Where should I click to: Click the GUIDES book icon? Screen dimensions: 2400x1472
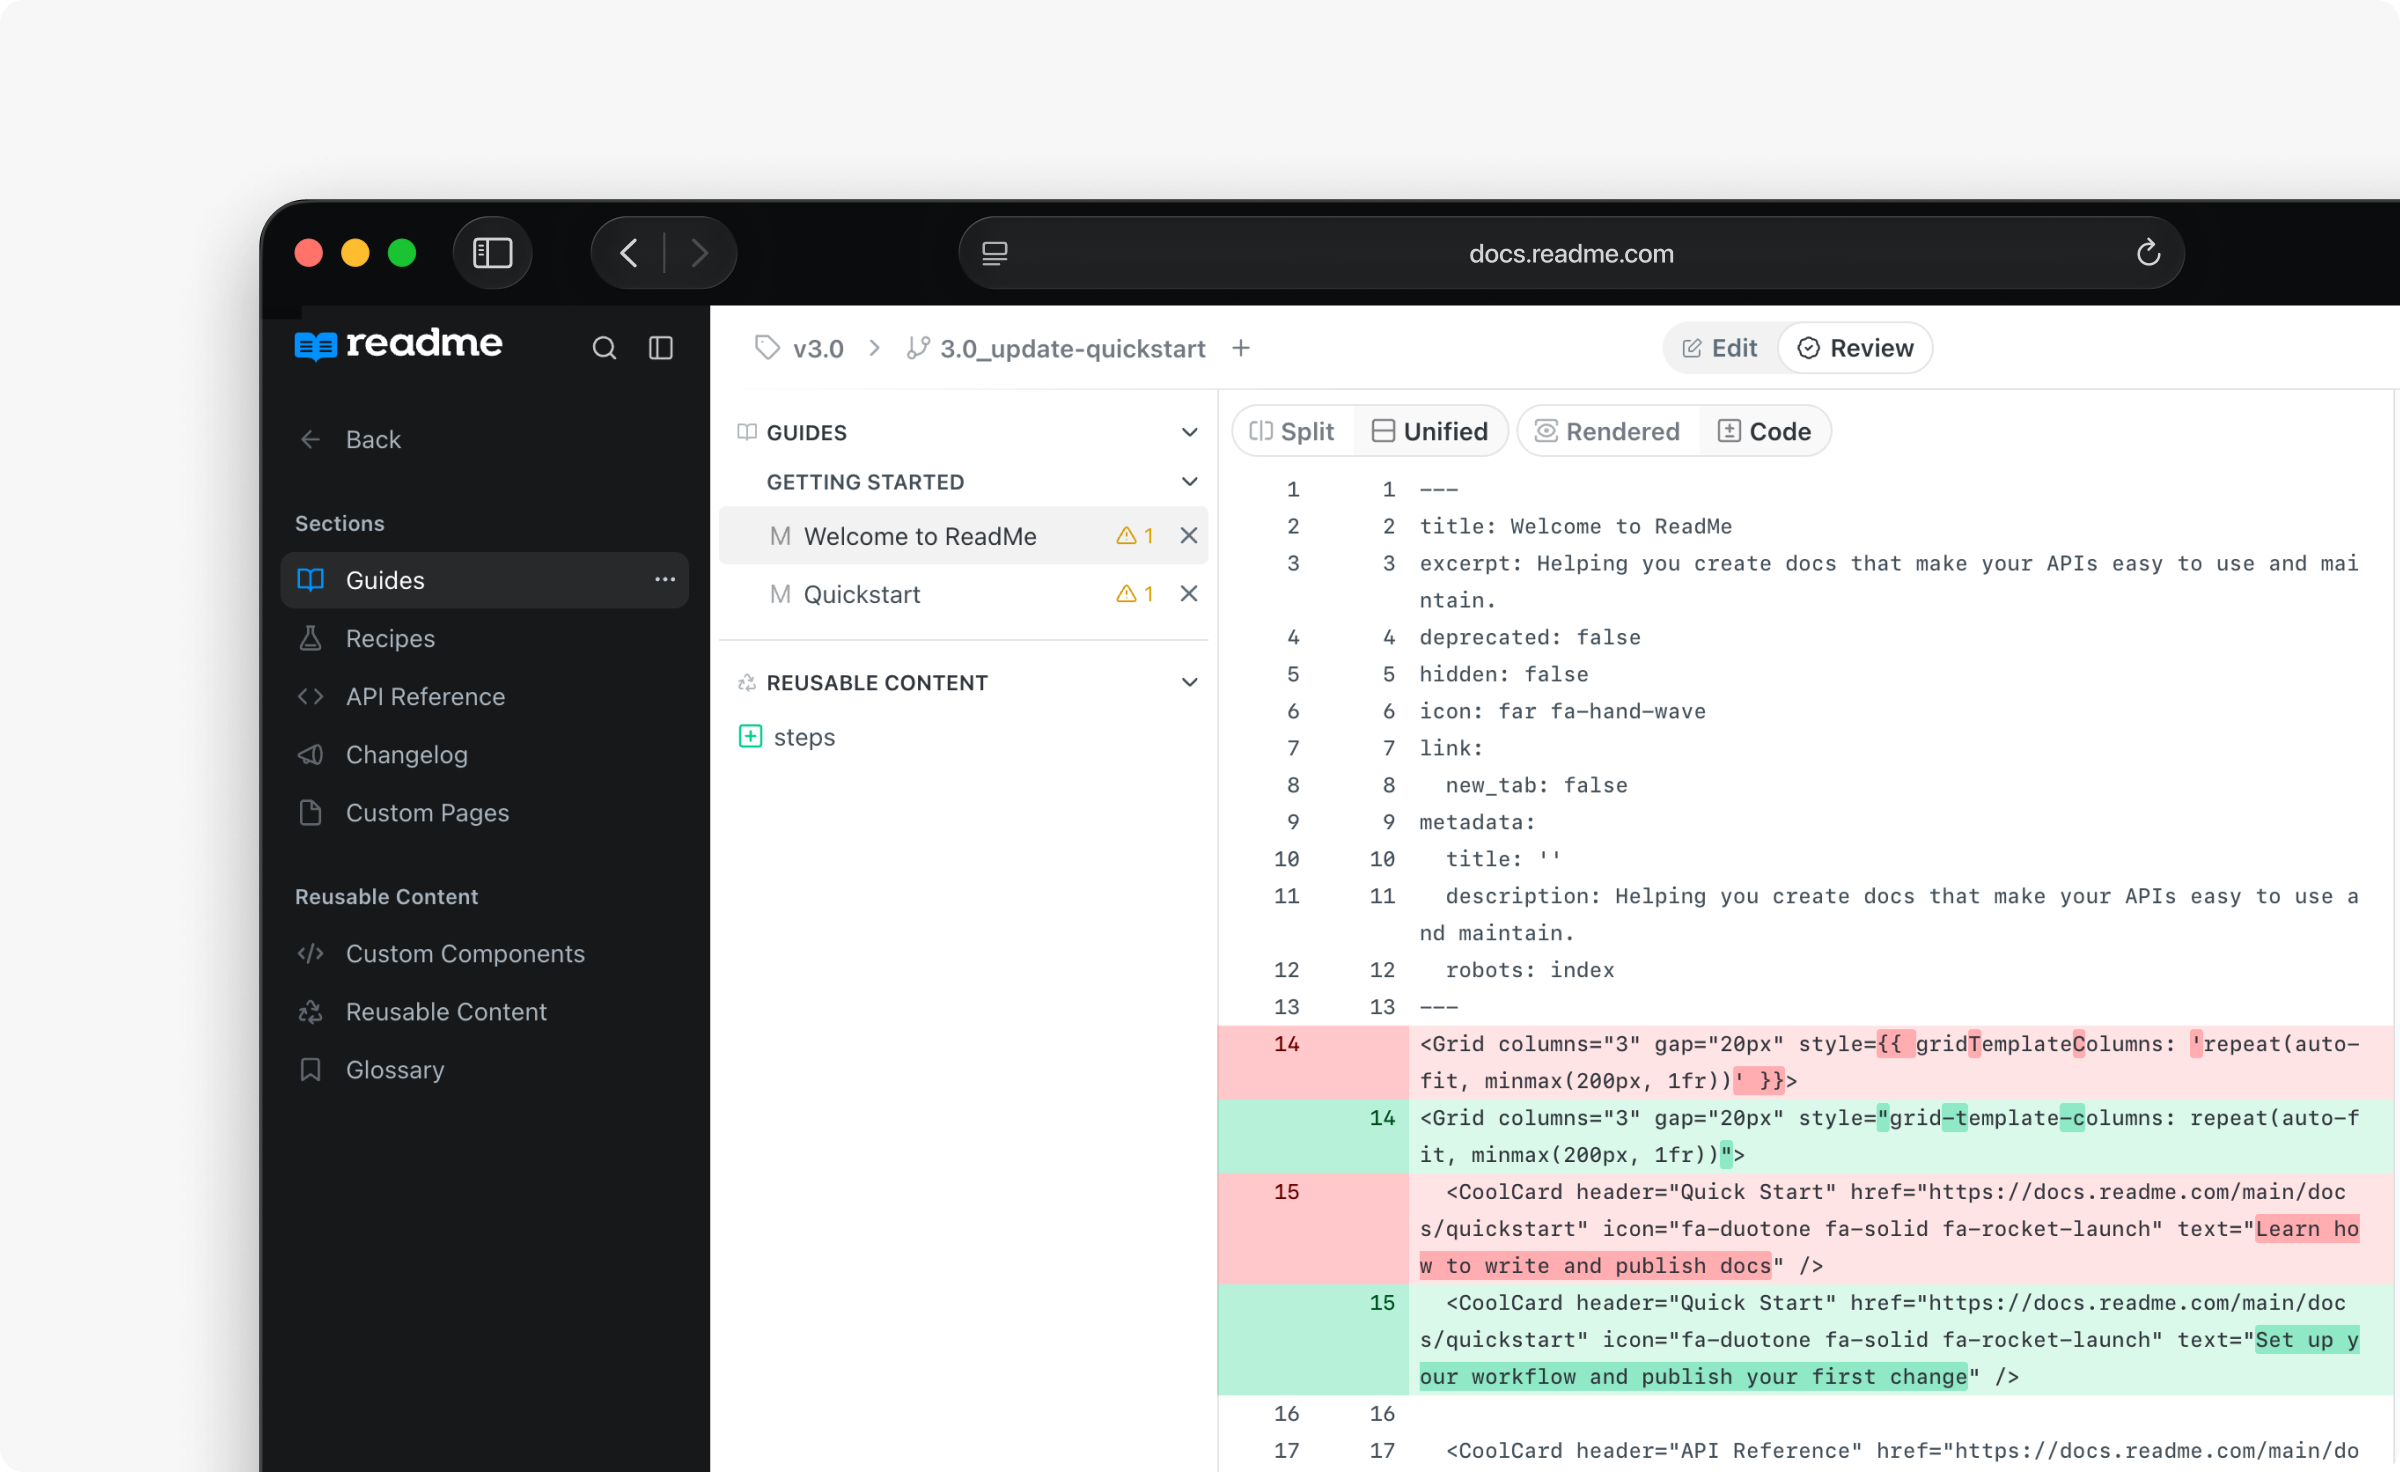tap(747, 432)
